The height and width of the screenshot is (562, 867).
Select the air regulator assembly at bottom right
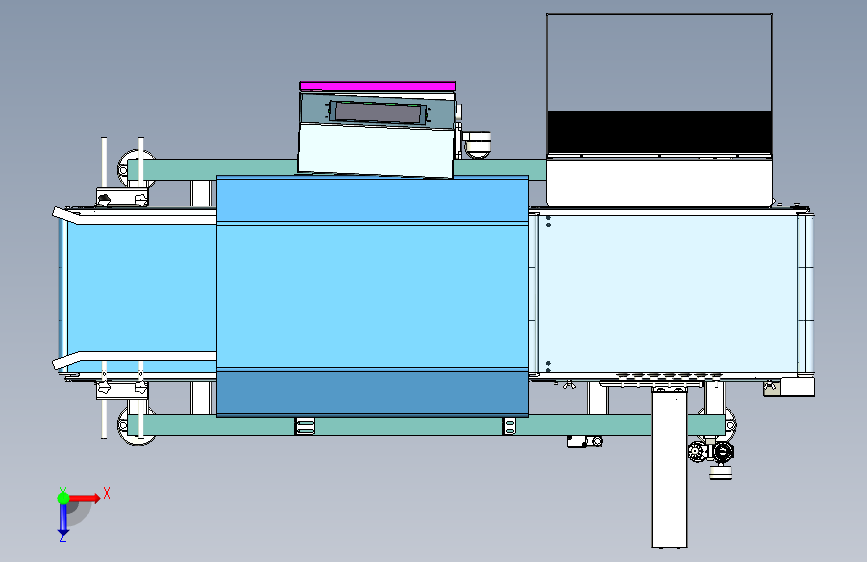pyautogui.click(x=712, y=456)
